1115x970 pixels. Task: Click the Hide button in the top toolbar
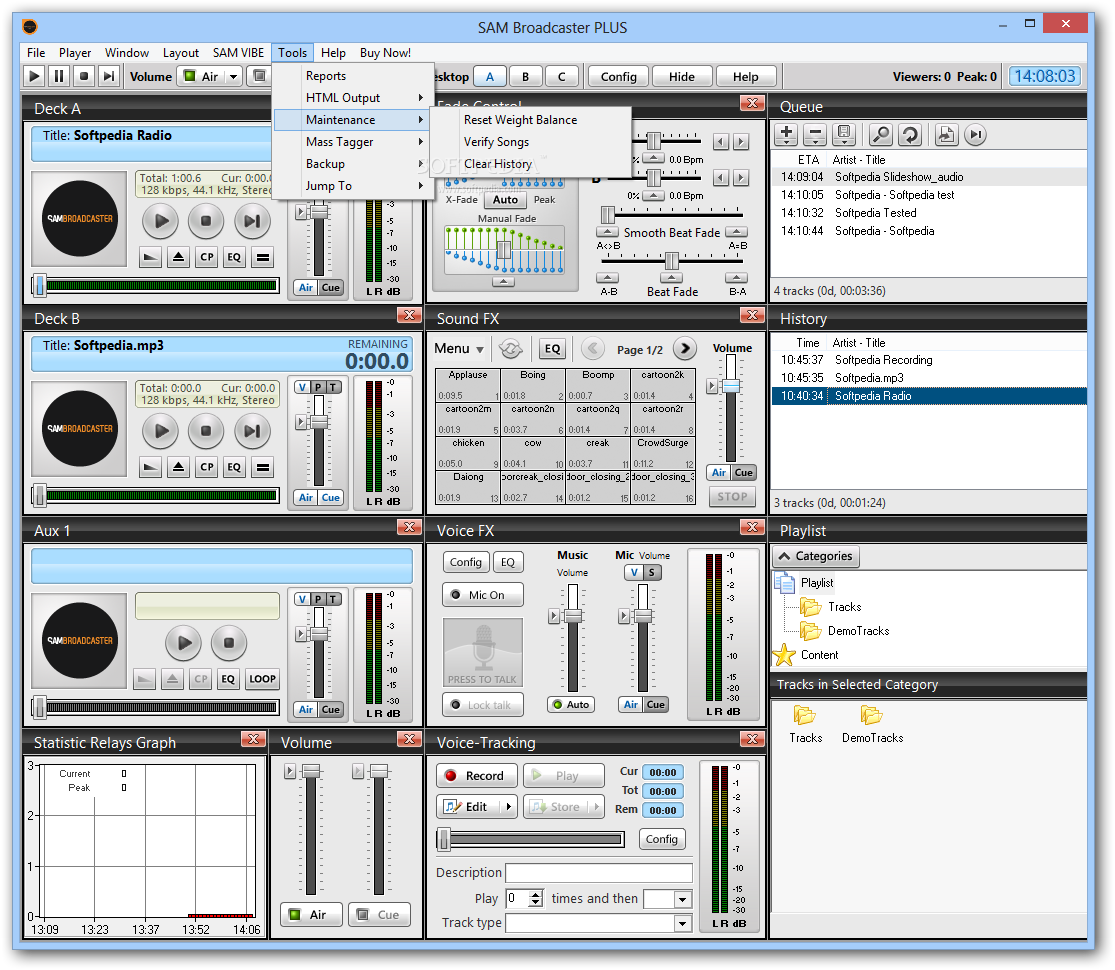click(682, 76)
